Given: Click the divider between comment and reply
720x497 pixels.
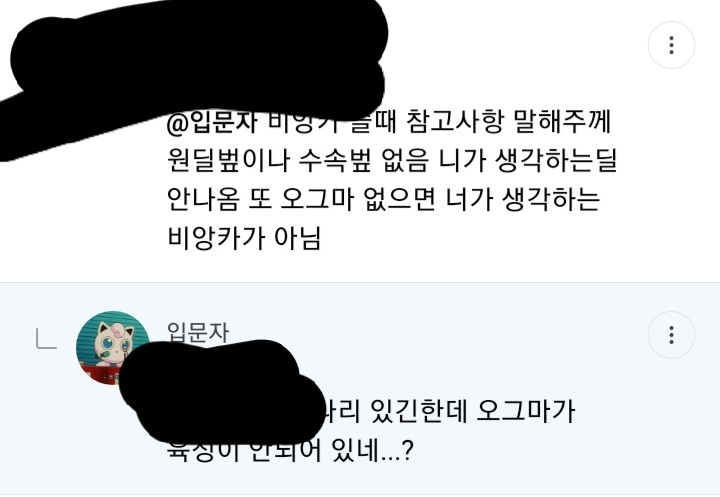Looking at the screenshot, I should tap(360, 282).
